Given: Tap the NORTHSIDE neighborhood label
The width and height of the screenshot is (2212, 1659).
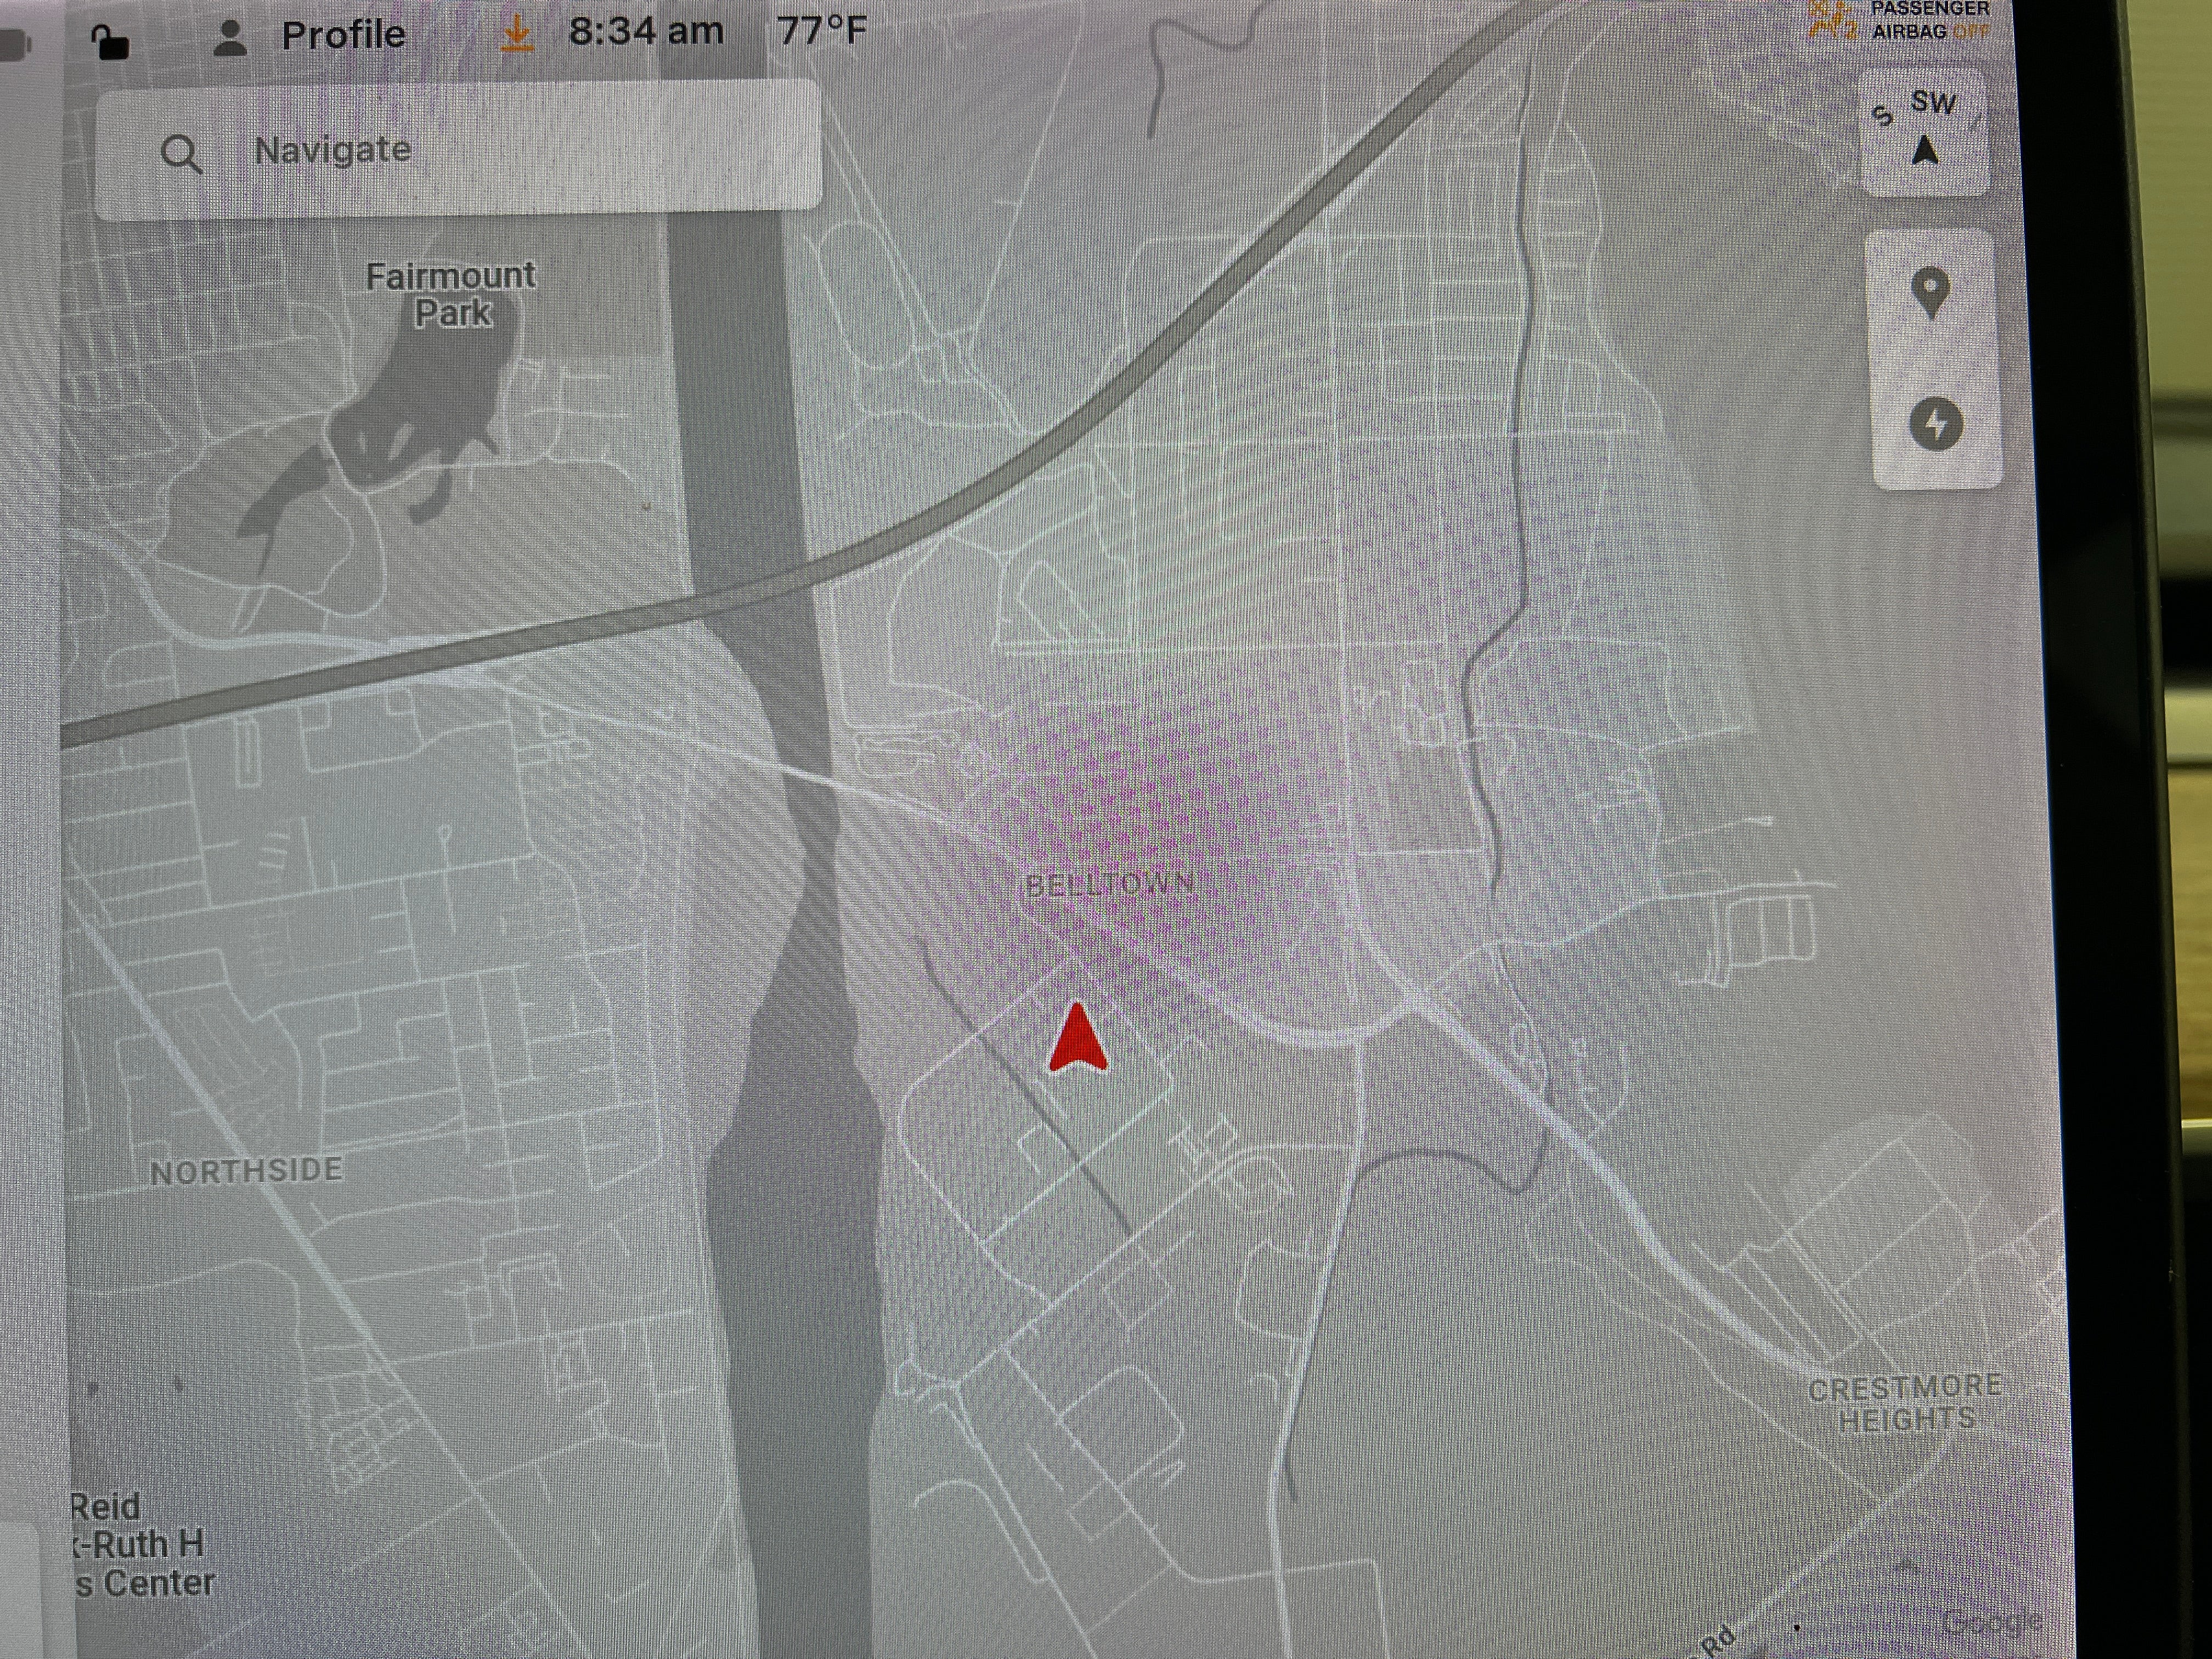Looking at the screenshot, I should [x=246, y=1171].
